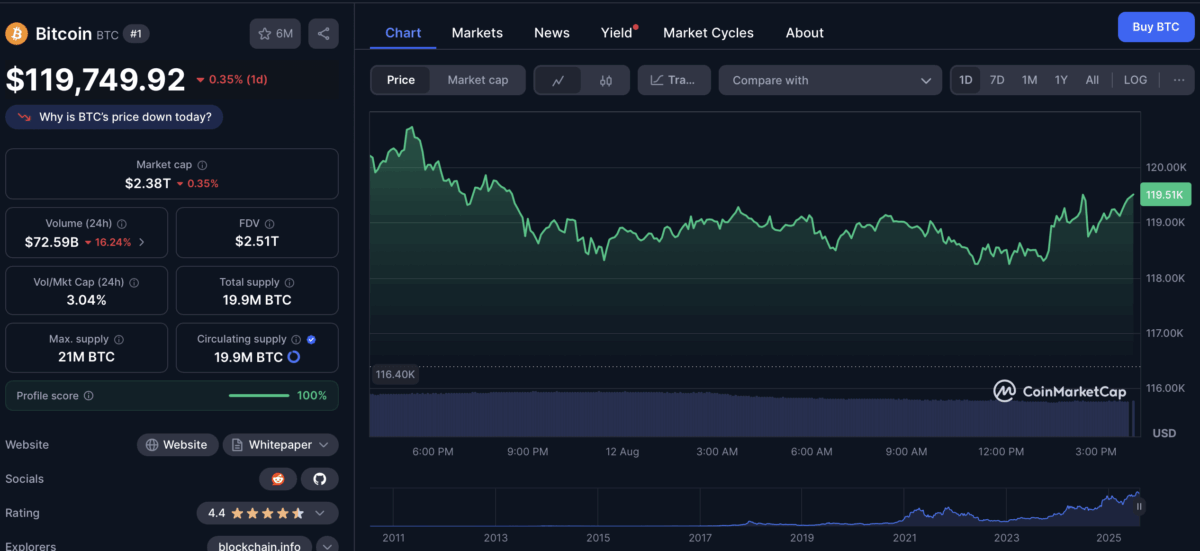Click the $119,749.92 price text
Image resolution: width=1200 pixels, height=551 pixels.
[x=96, y=80]
